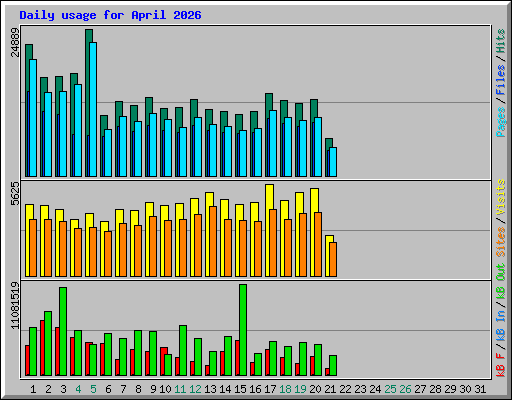Click day 18 on the x-axis

pyautogui.click(x=285, y=389)
